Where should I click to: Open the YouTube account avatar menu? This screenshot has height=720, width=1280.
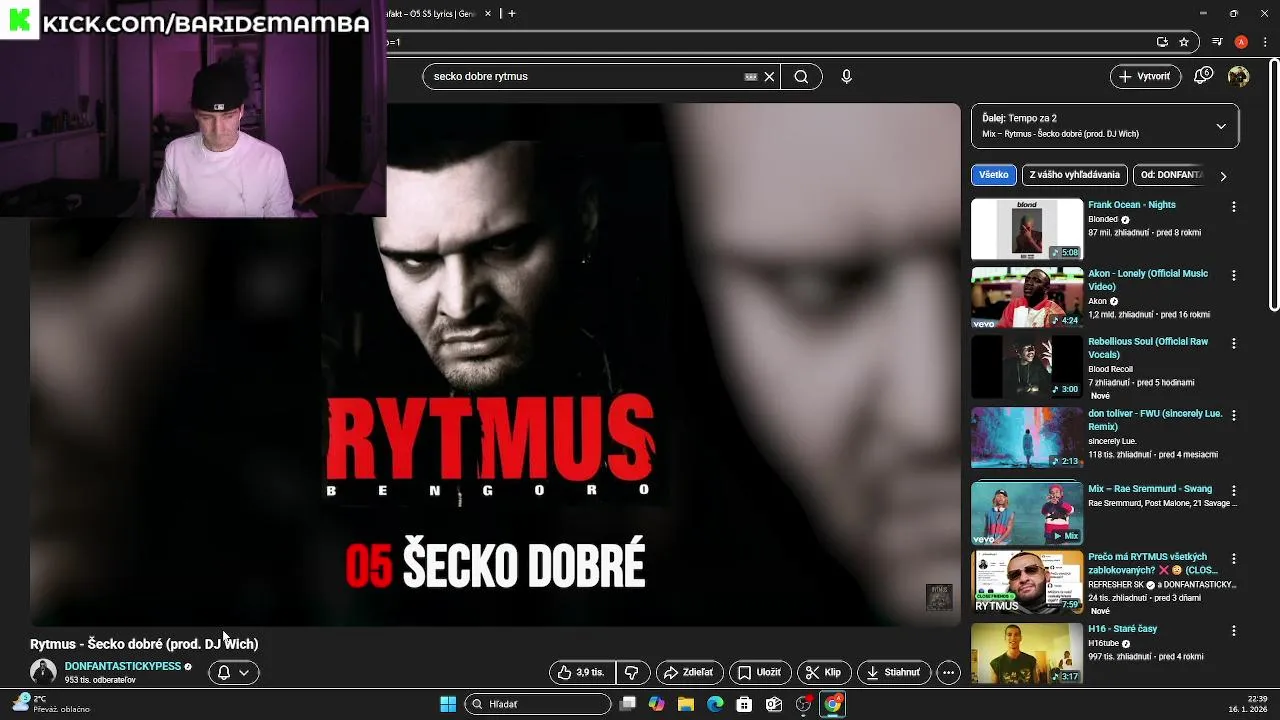(x=1238, y=77)
